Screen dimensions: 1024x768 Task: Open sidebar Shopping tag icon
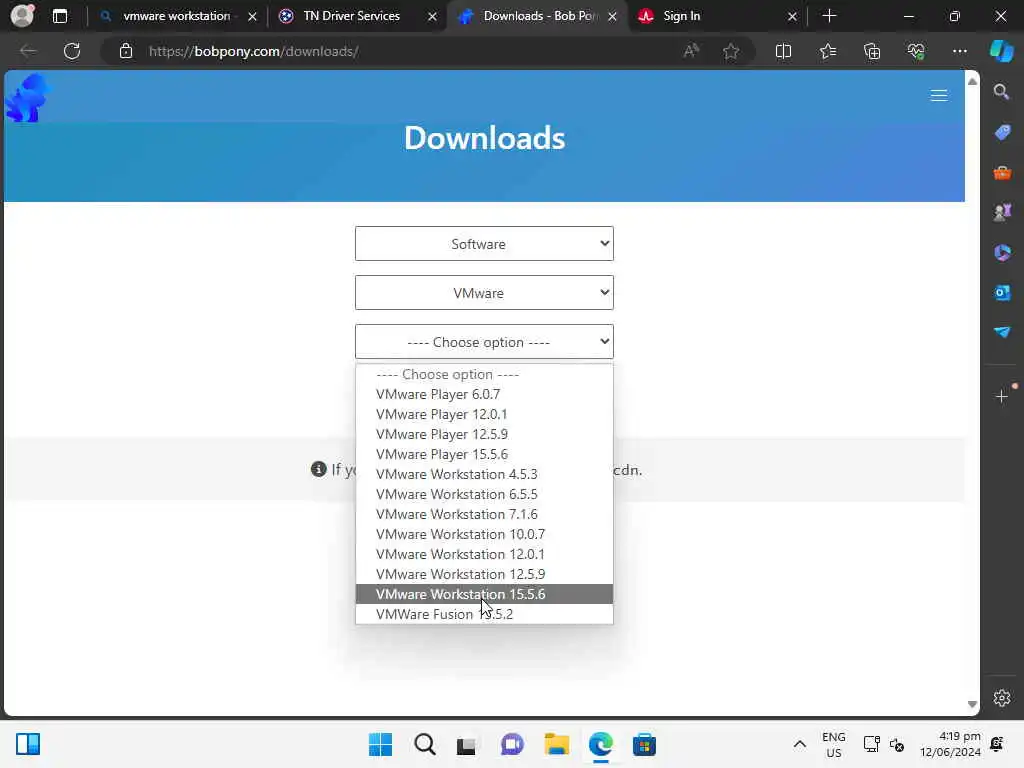[x=1002, y=133]
